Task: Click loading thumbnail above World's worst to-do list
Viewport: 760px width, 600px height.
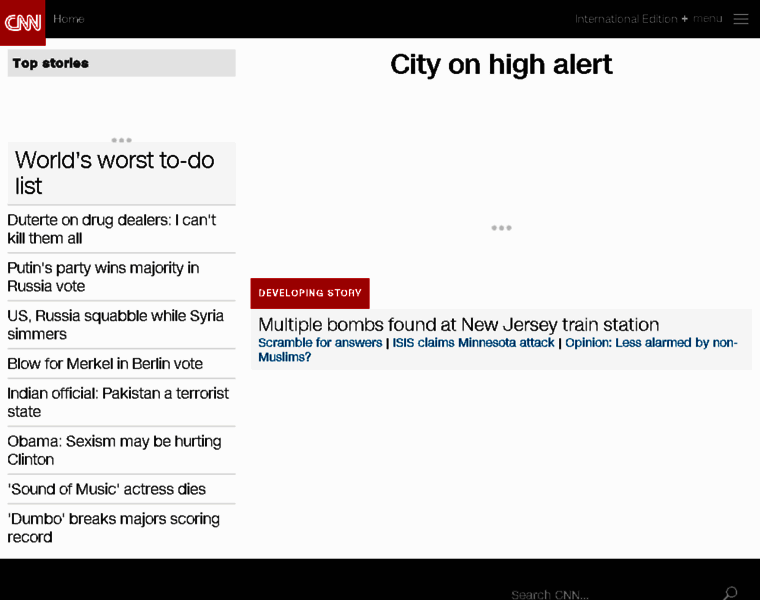Action: pyautogui.click(x=122, y=140)
